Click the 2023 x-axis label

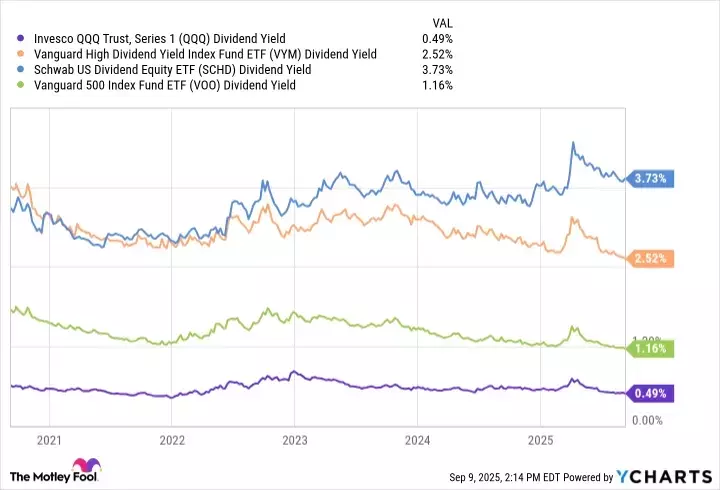[x=294, y=439]
